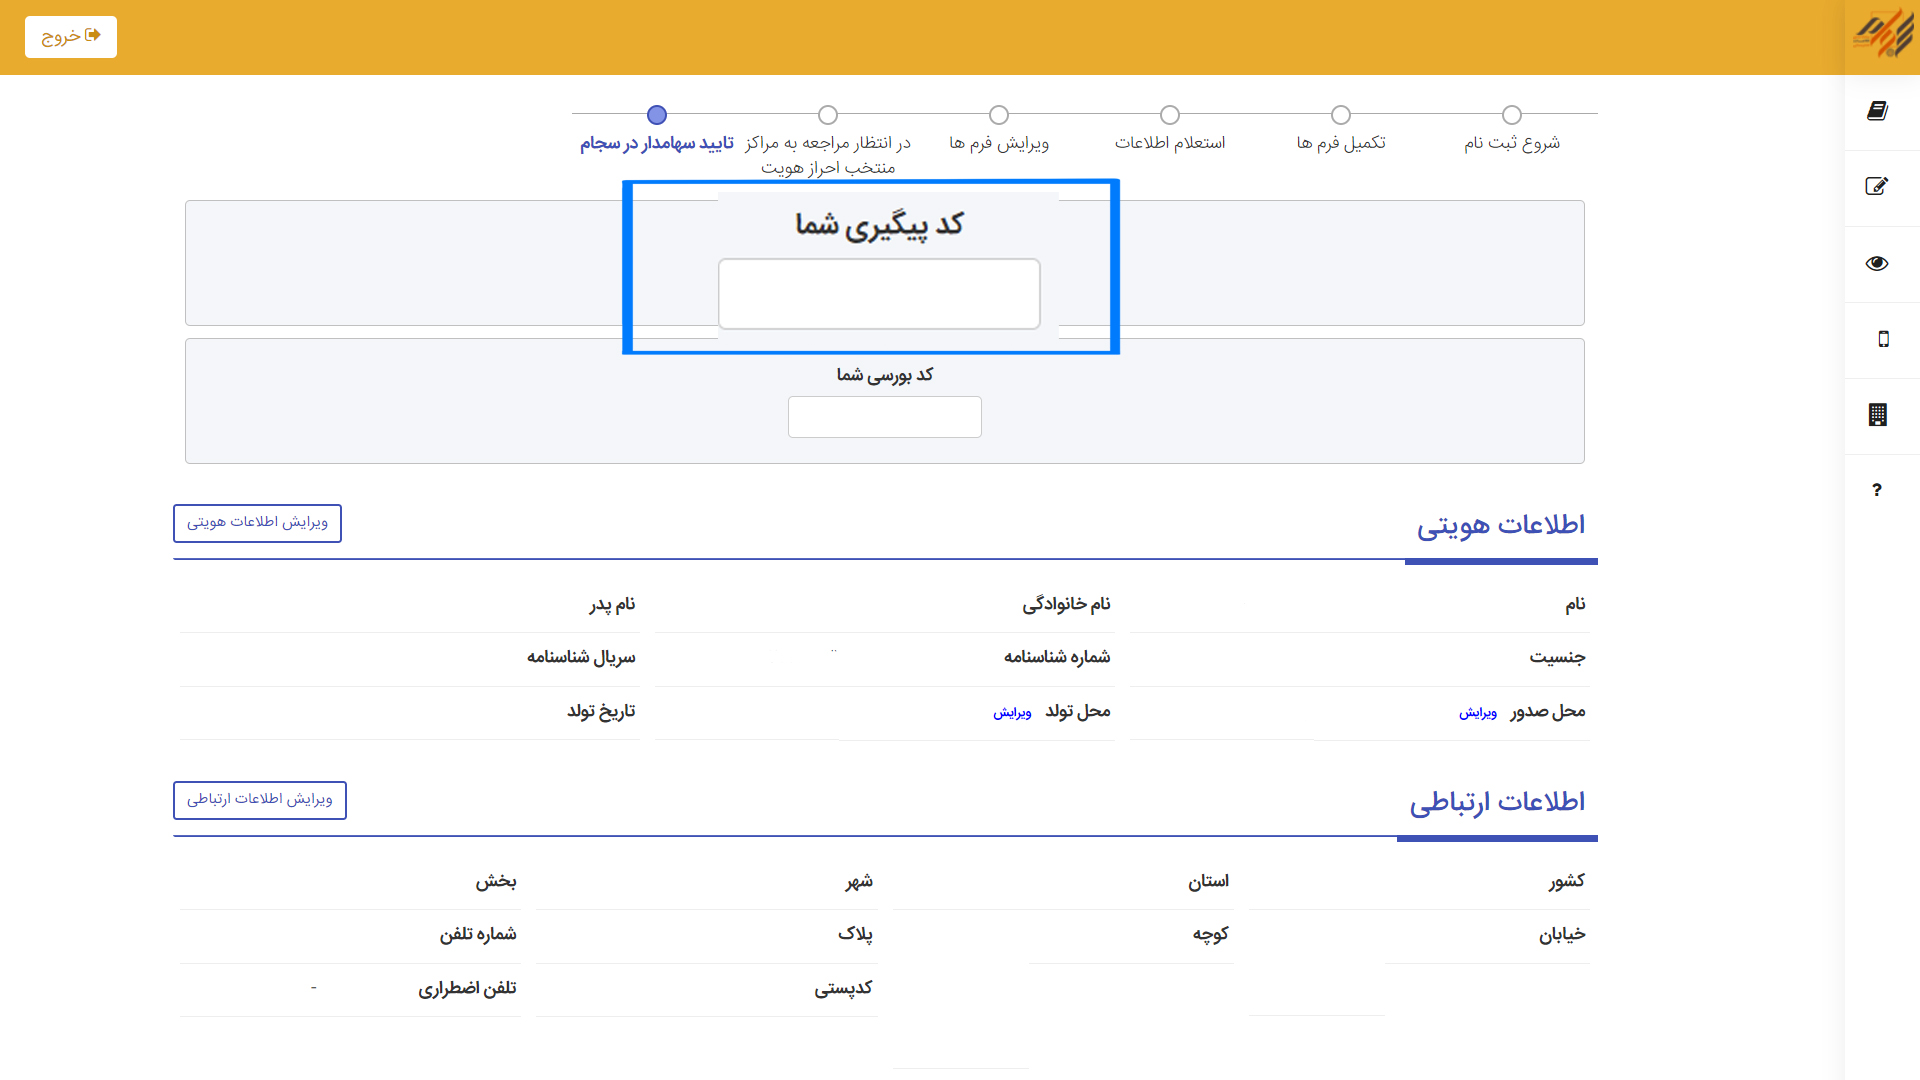Image resolution: width=1920 pixels, height=1080 pixels.
Task: Click the ویرایش فرم ها step label
Action: [999, 143]
